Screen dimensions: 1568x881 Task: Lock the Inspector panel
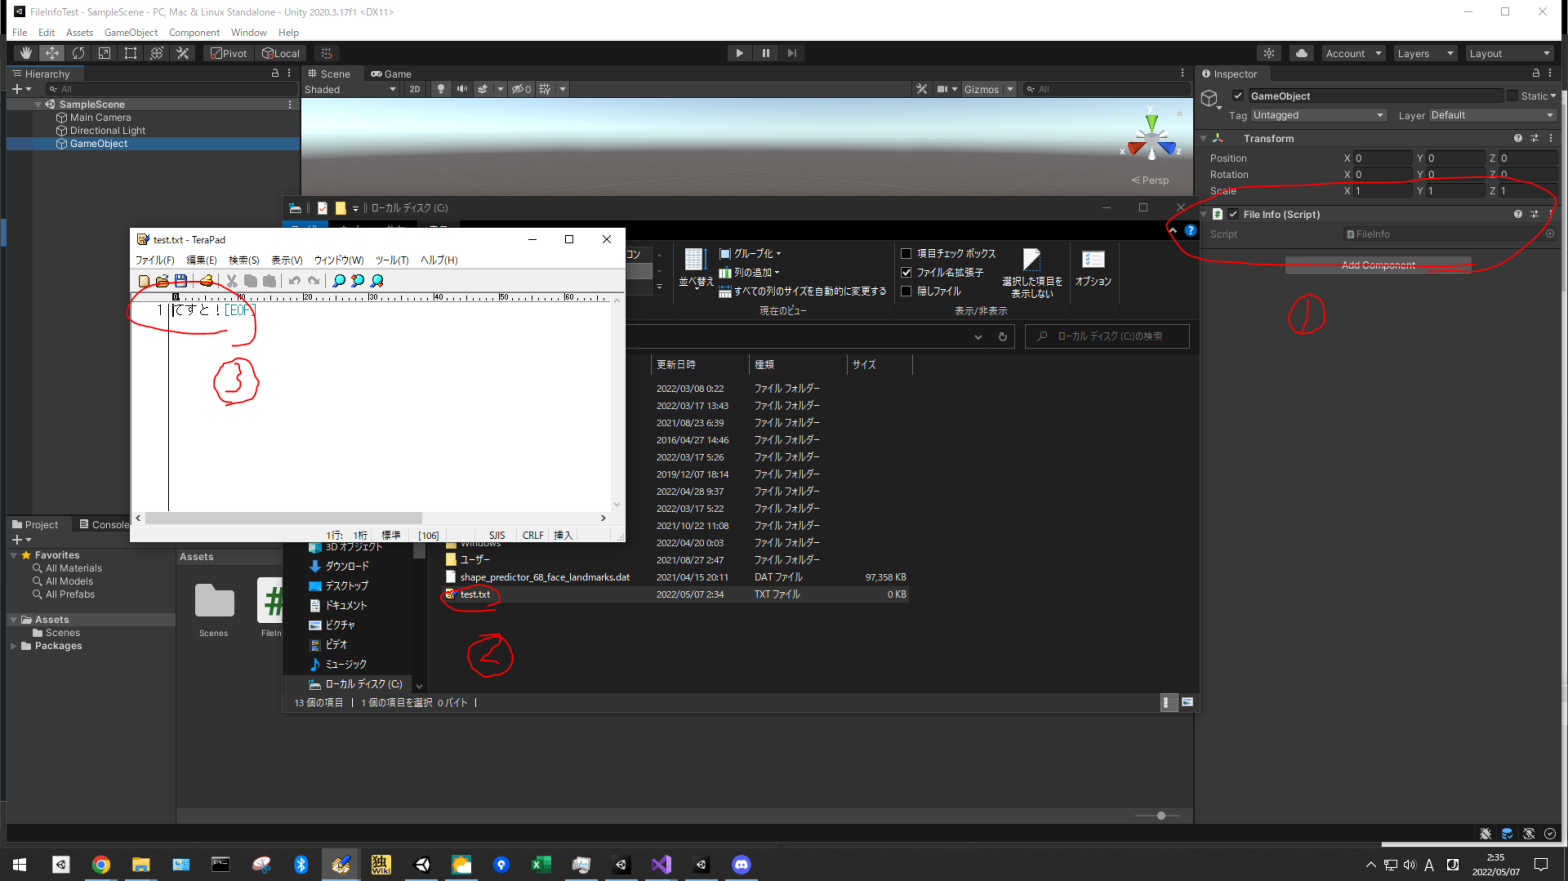tap(1536, 73)
